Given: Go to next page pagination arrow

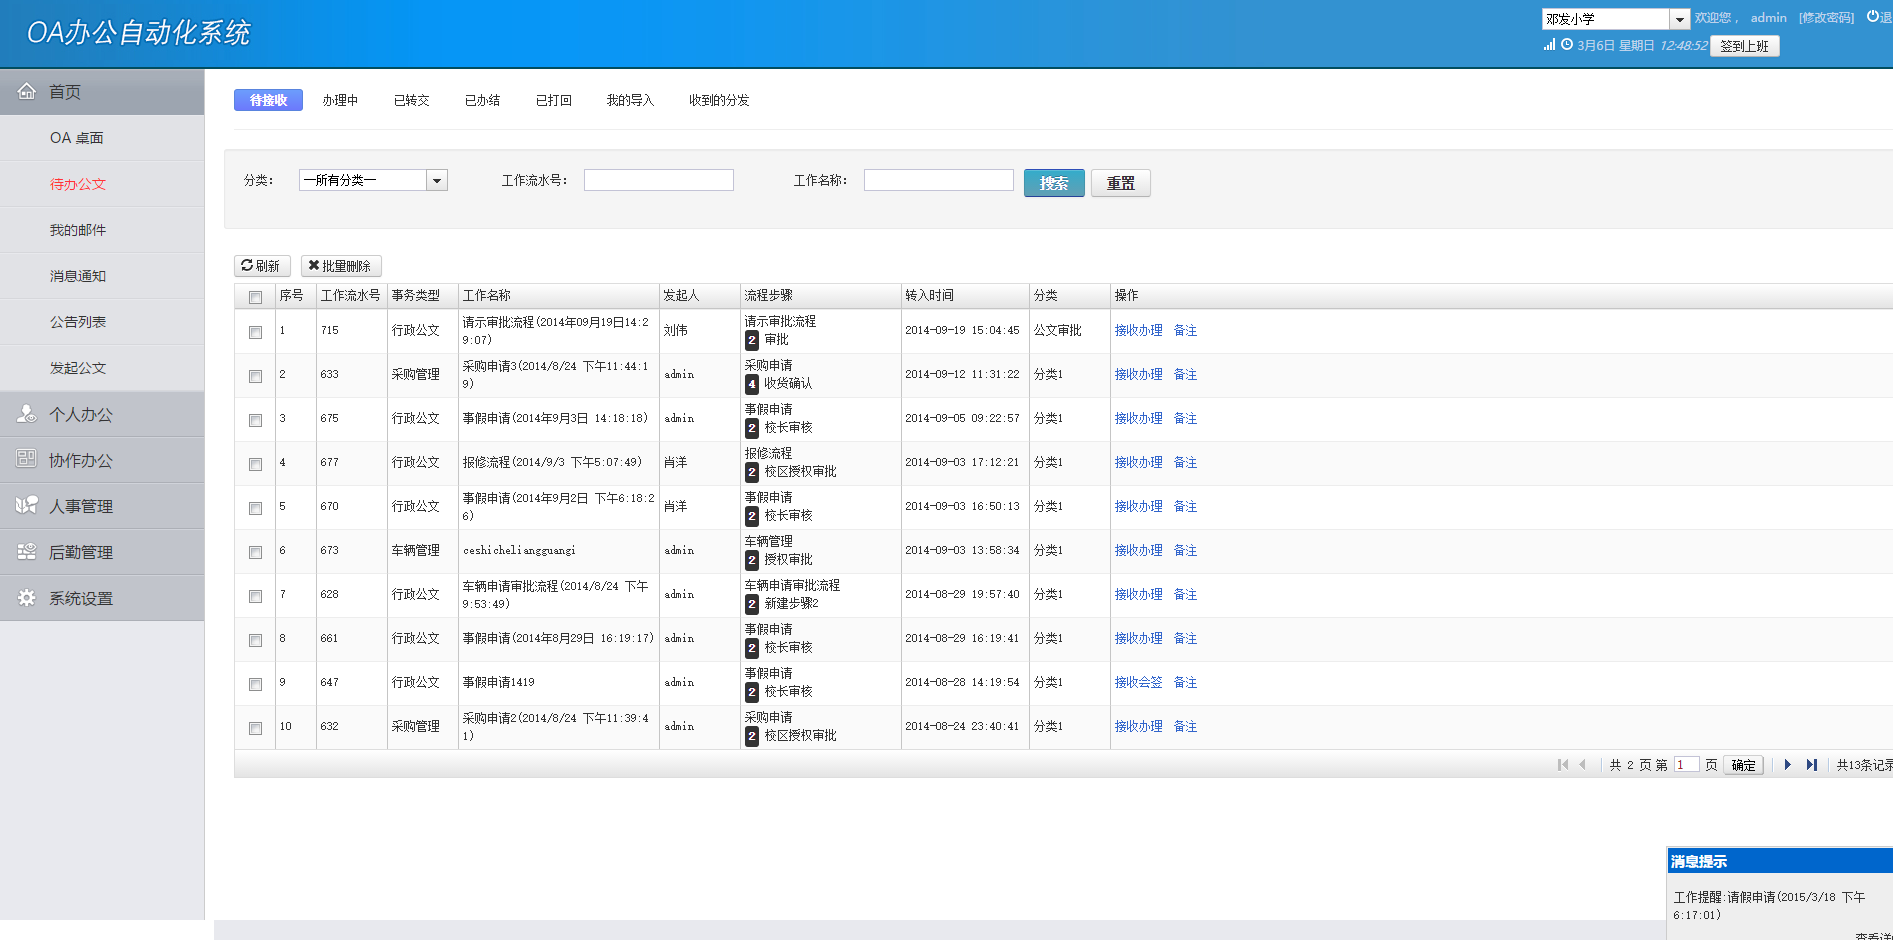Looking at the screenshot, I should click(x=1788, y=765).
